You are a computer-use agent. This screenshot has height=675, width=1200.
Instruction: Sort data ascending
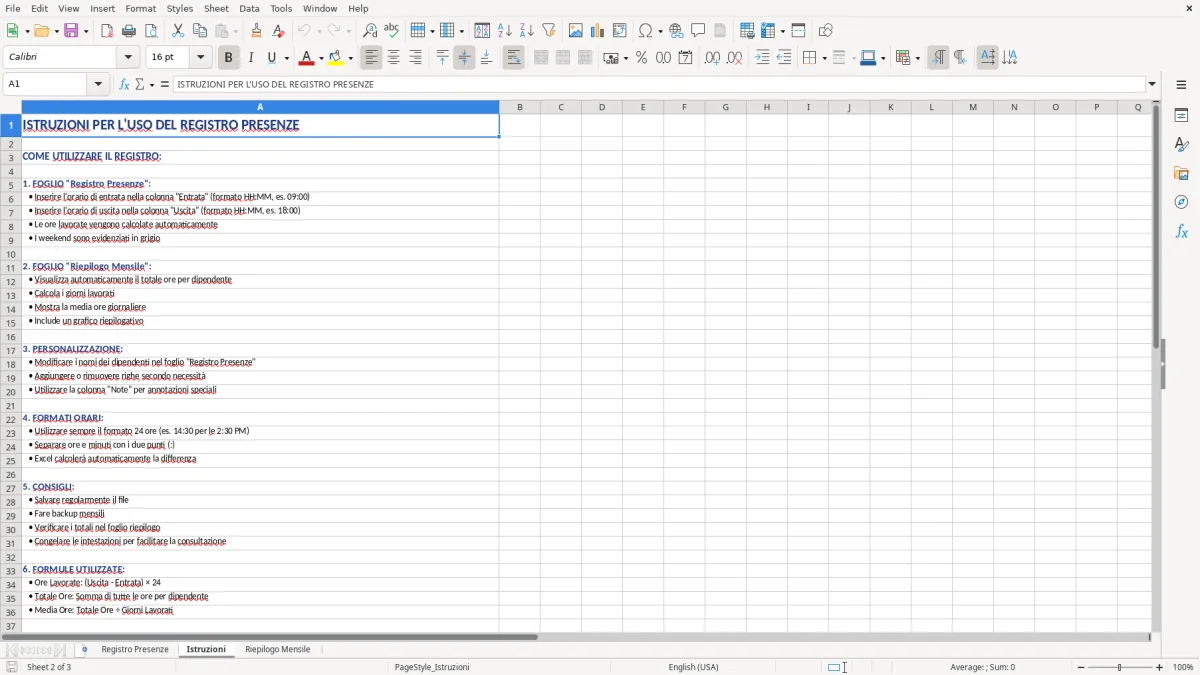click(505, 30)
